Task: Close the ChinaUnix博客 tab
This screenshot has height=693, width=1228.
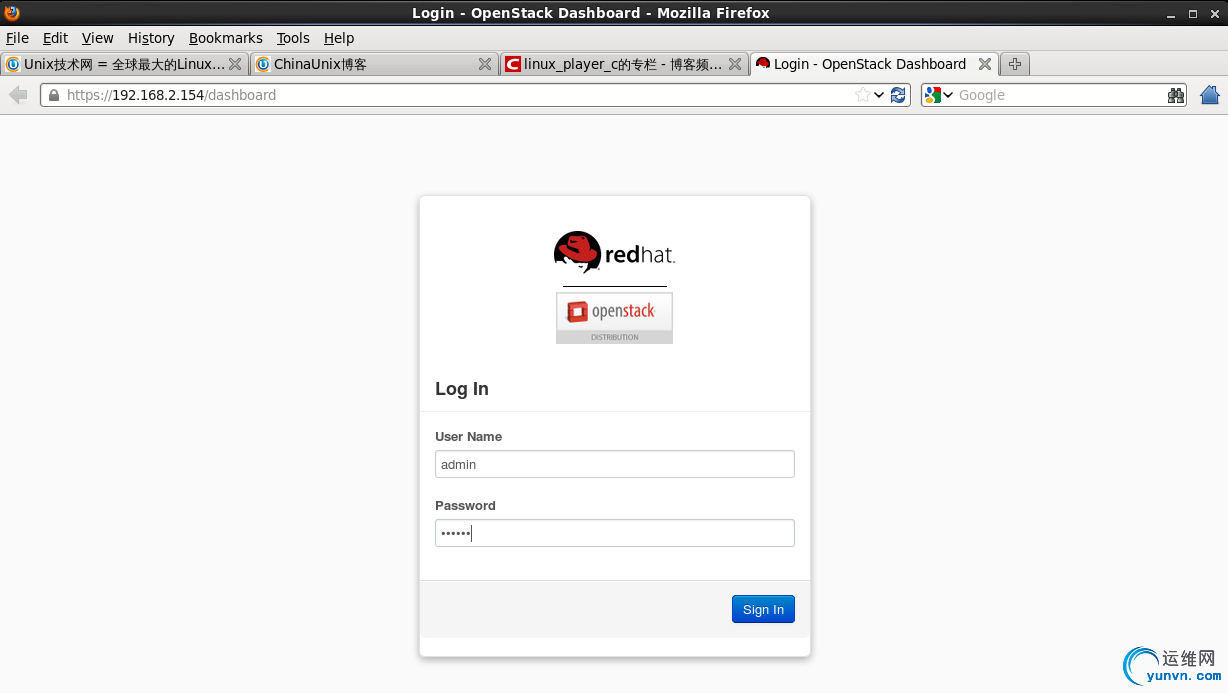Action: click(485, 64)
